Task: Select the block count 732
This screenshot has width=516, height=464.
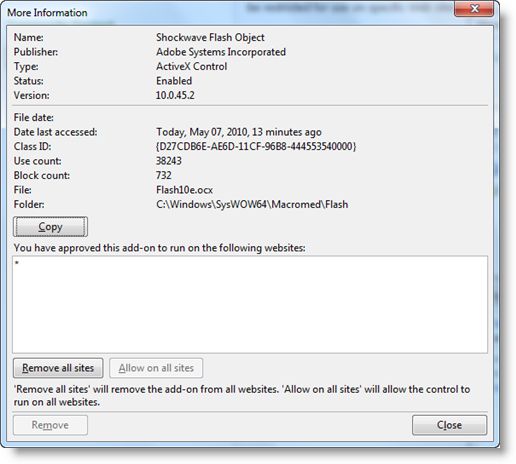Action: [164, 175]
